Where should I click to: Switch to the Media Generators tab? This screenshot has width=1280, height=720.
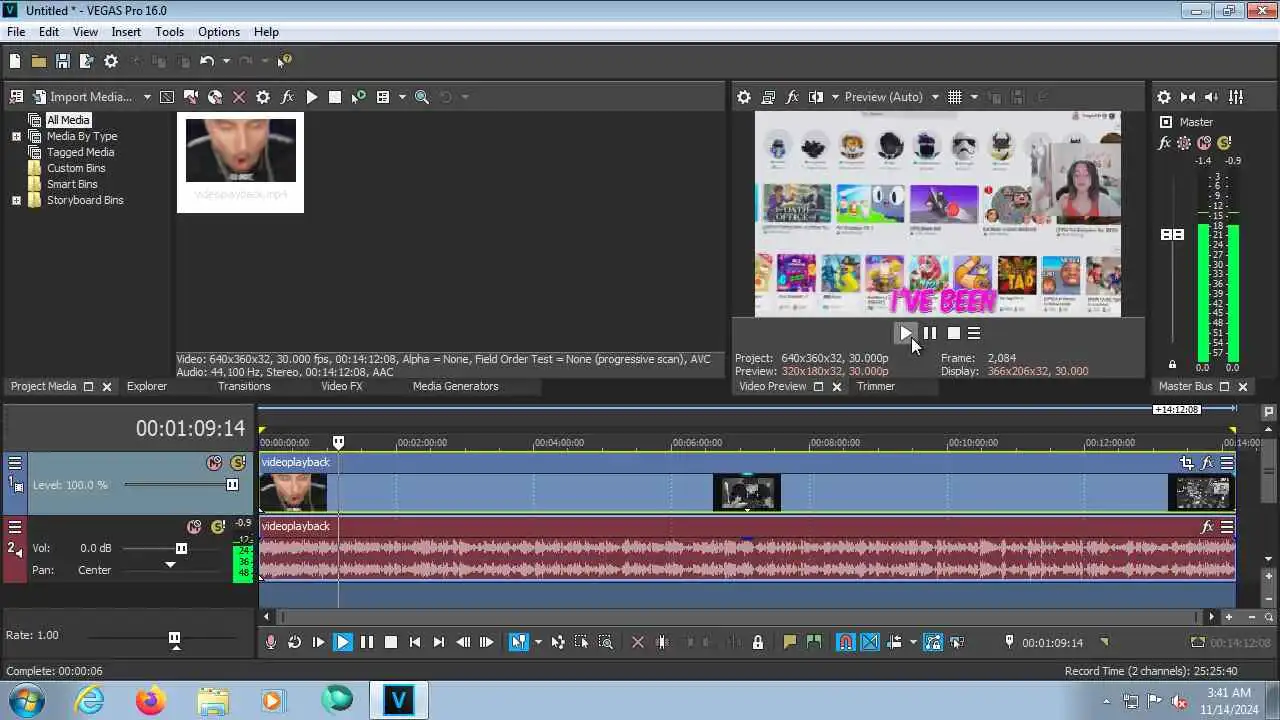pos(455,386)
